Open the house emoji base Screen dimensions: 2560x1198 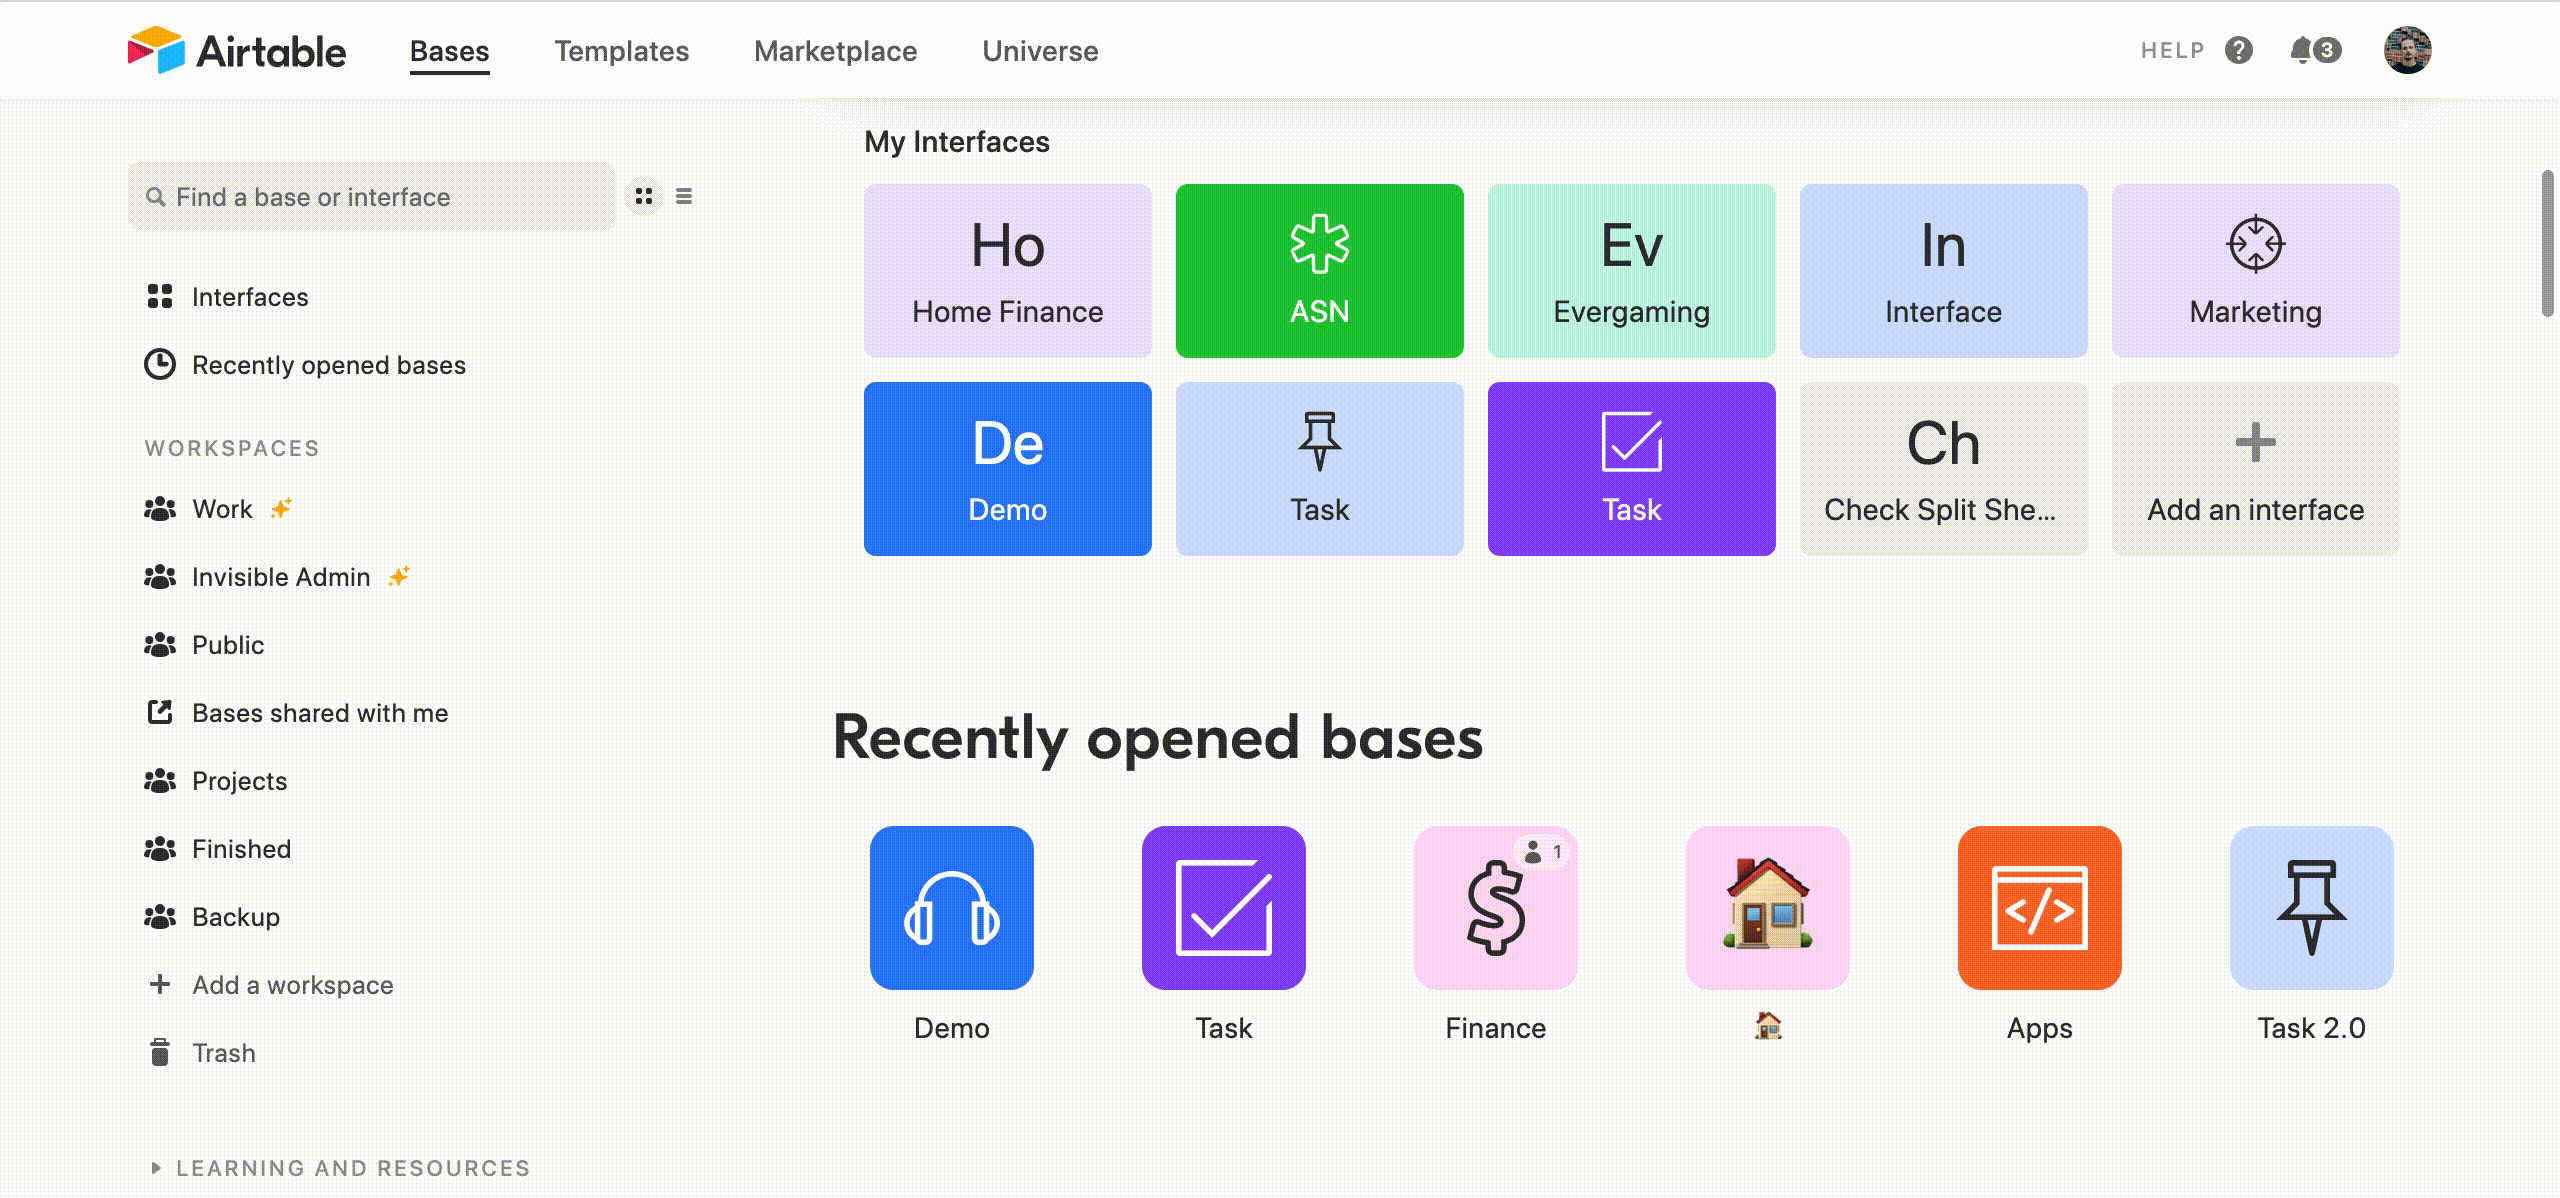tap(1767, 908)
